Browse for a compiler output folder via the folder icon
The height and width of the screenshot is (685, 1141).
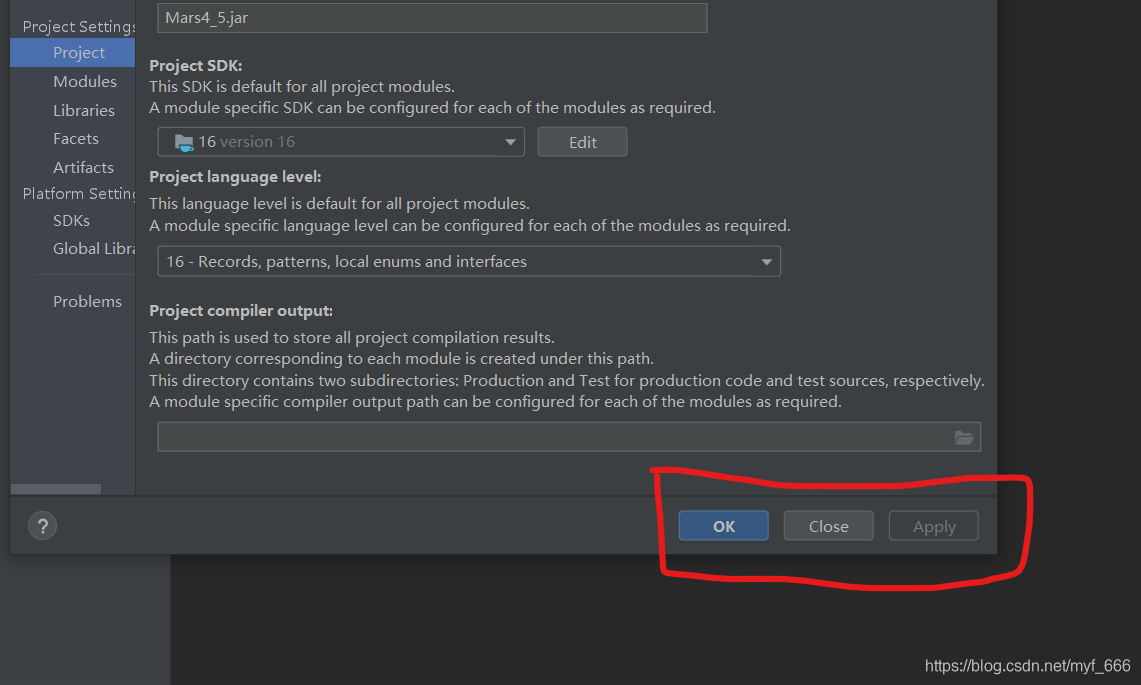point(963,437)
